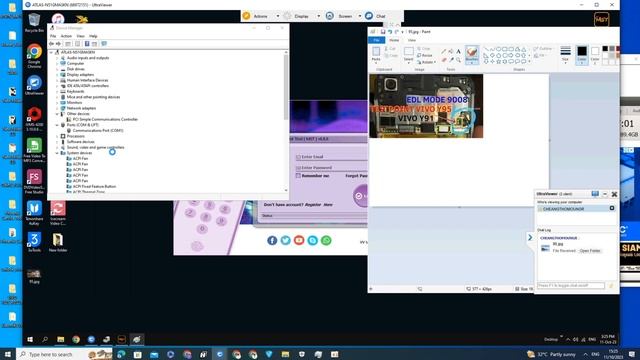Click Open Folder in chat log

(590, 251)
